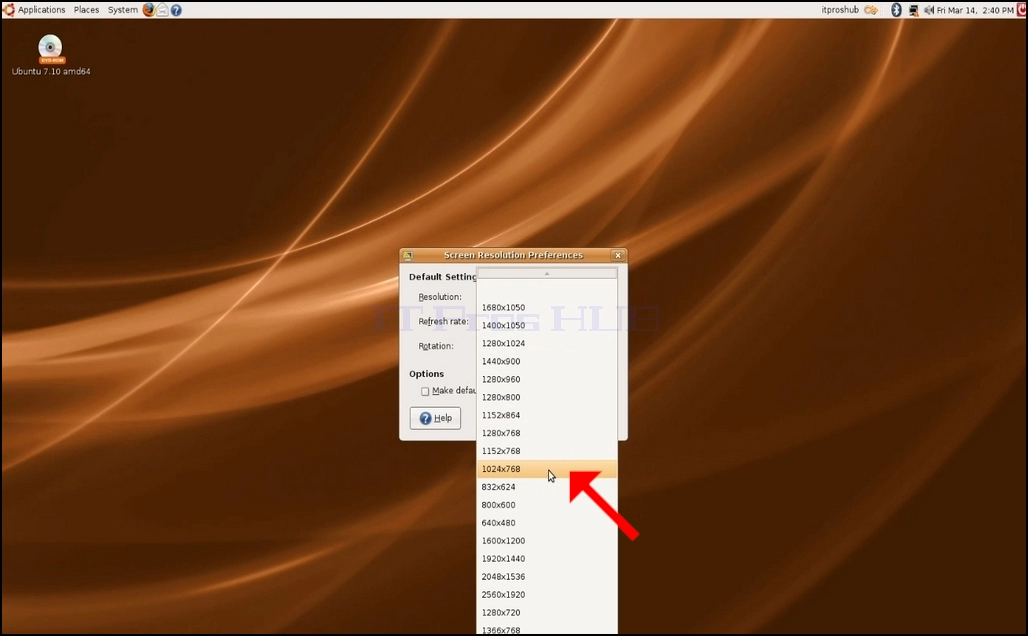Click the scroll-up arrow atop the resolution list
The width and height of the screenshot is (1028, 636).
point(547,273)
